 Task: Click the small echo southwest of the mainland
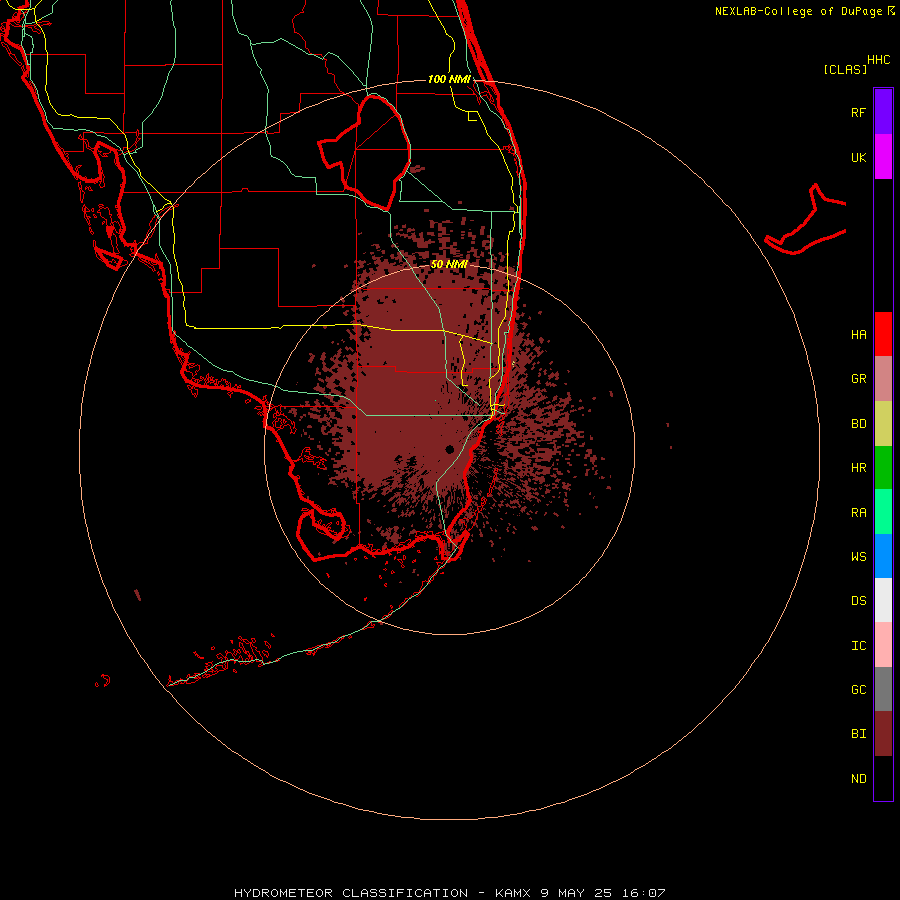(138, 595)
